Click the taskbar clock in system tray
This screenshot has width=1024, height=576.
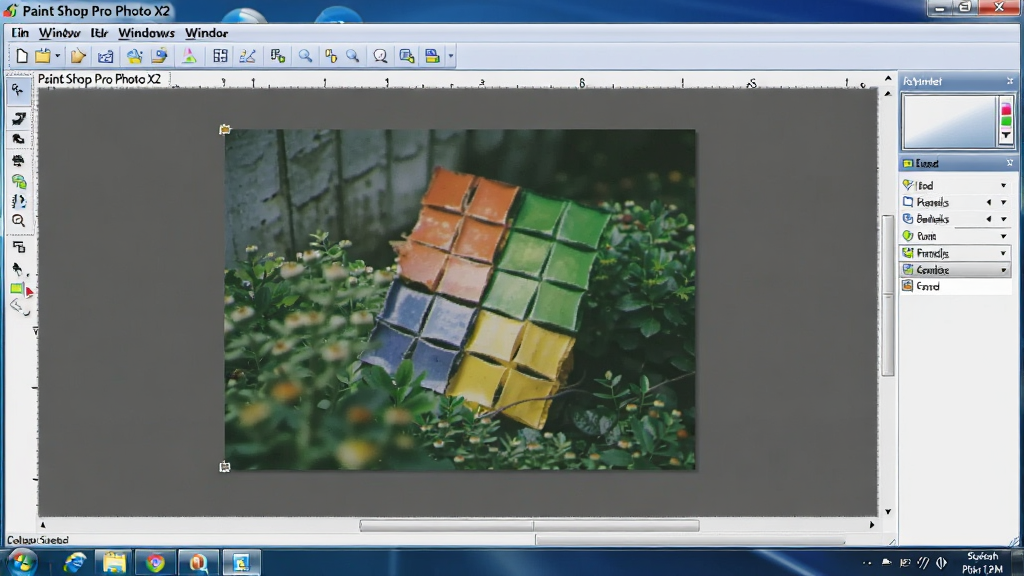tap(983, 562)
